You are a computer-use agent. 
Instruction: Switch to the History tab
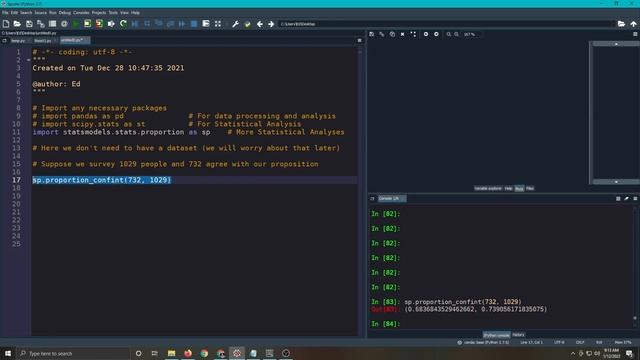point(518,335)
